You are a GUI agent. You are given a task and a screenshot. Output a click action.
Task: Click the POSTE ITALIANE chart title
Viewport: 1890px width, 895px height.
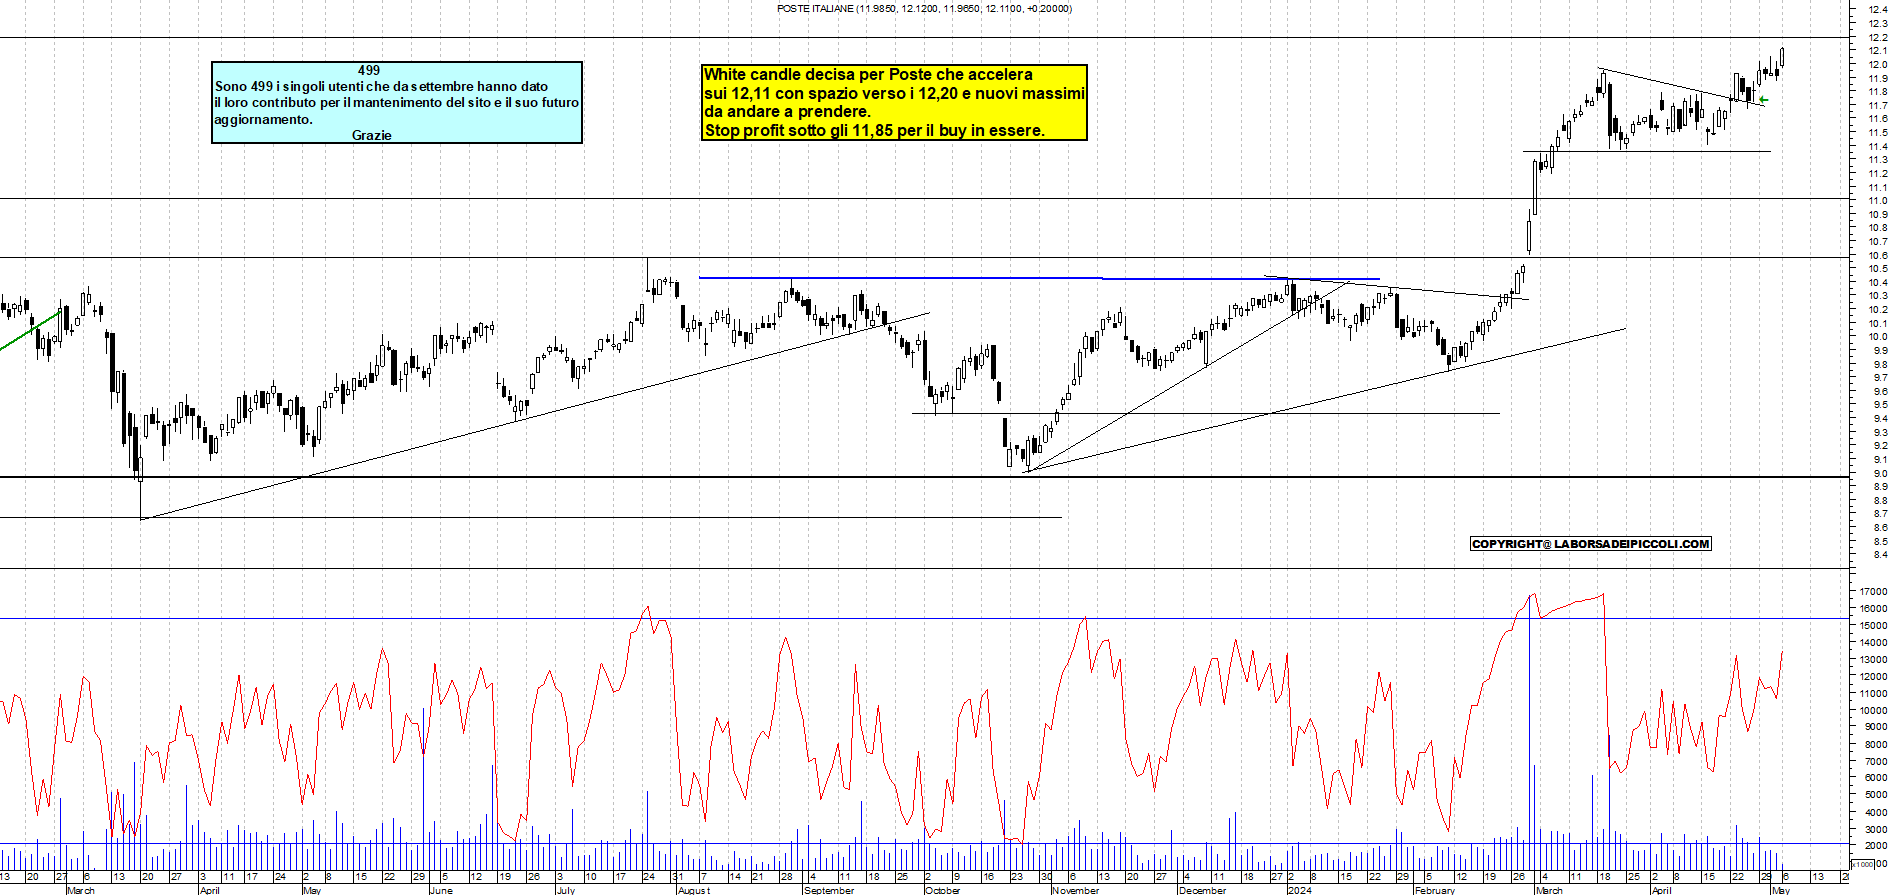924,8
